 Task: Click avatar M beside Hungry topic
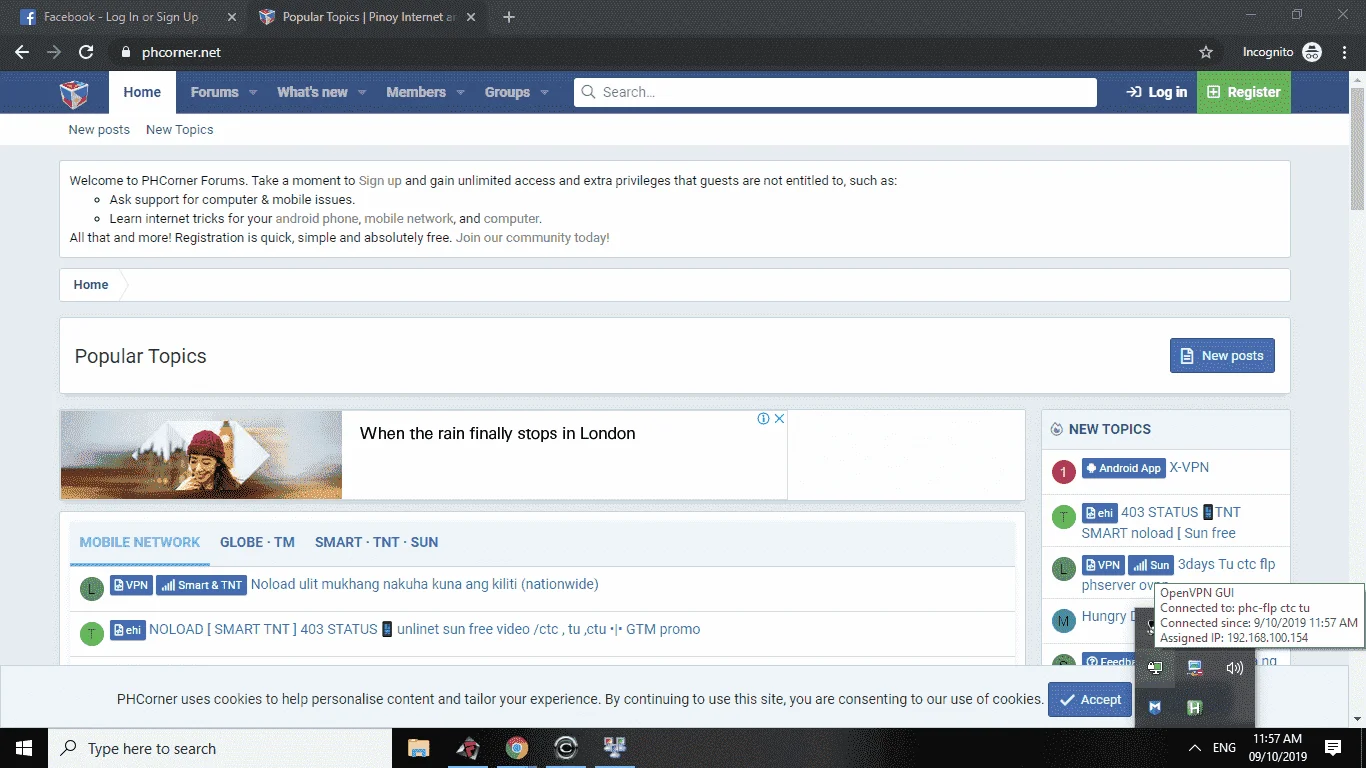pyautogui.click(x=1064, y=621)
